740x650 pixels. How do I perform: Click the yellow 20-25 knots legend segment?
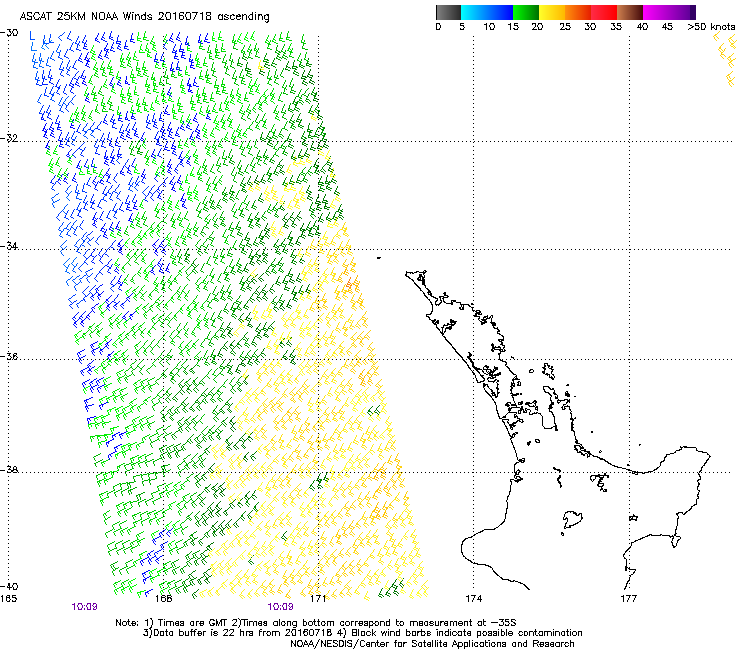tap(552, 12)
